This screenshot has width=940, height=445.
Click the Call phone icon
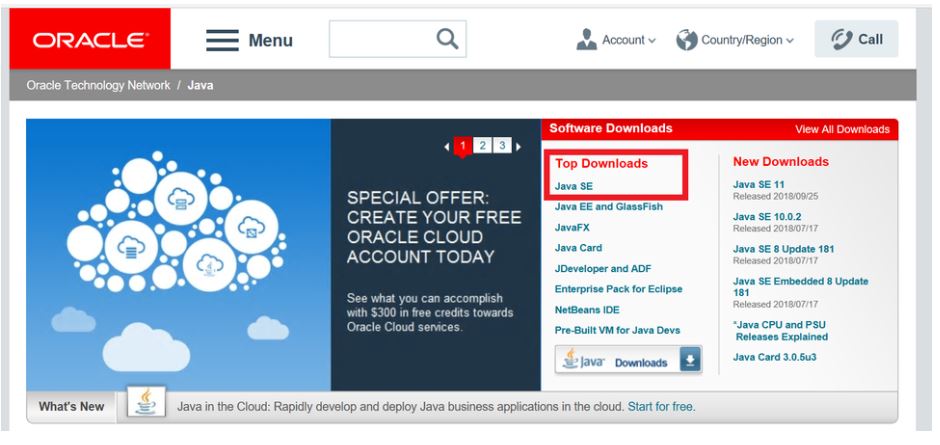coord(842,40)
